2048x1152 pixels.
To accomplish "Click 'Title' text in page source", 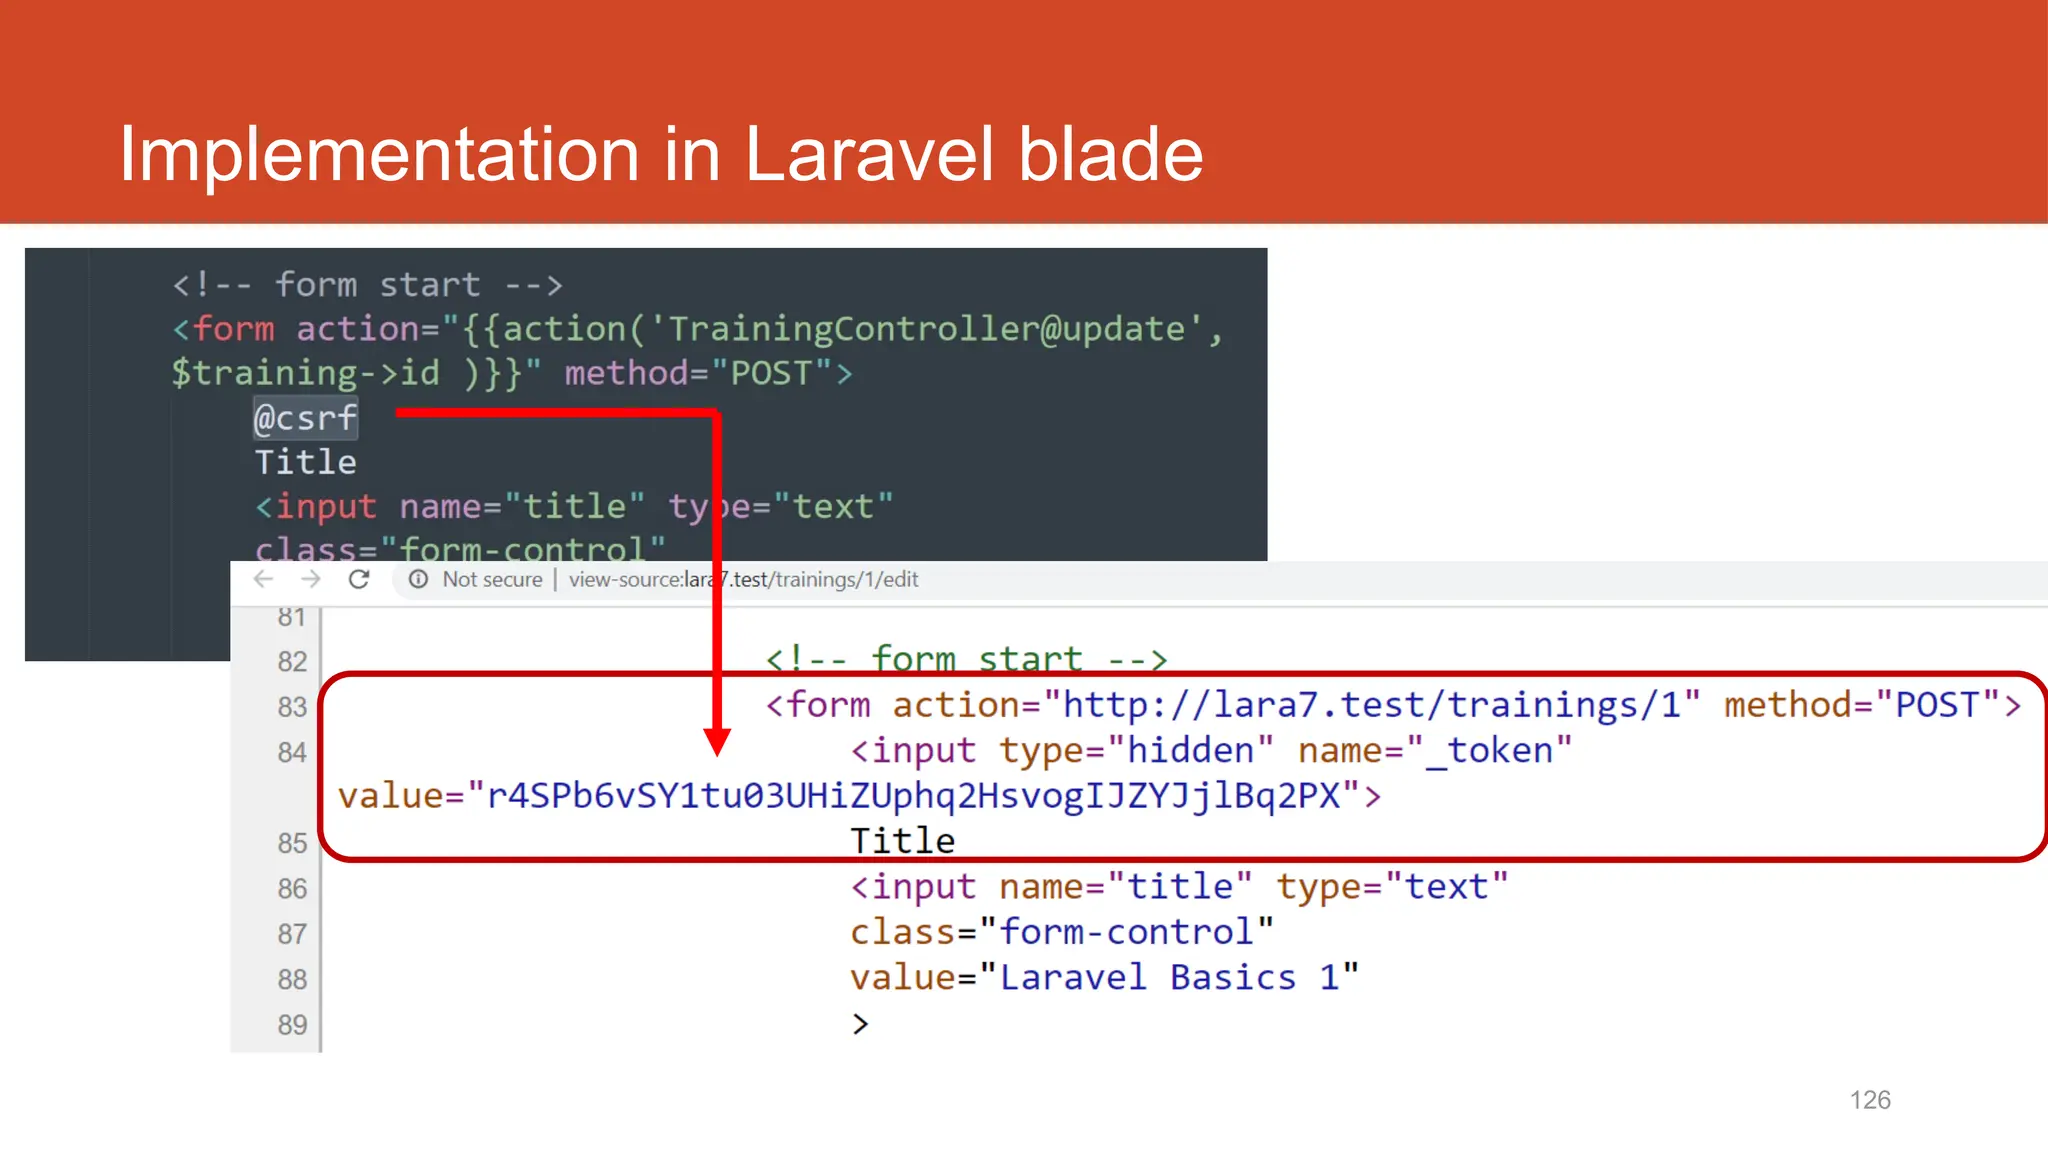I will (902, 840).
